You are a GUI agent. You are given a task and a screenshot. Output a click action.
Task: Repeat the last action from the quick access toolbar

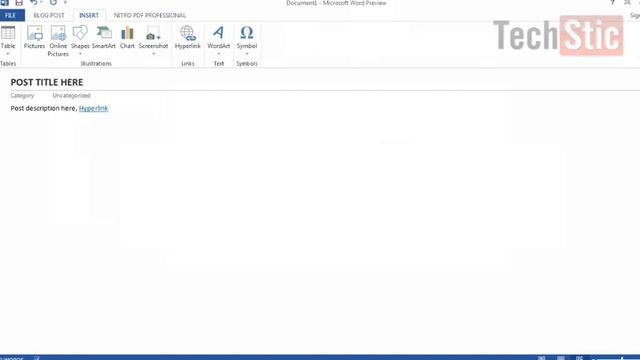pyautogui.click(x=53, y=2)
